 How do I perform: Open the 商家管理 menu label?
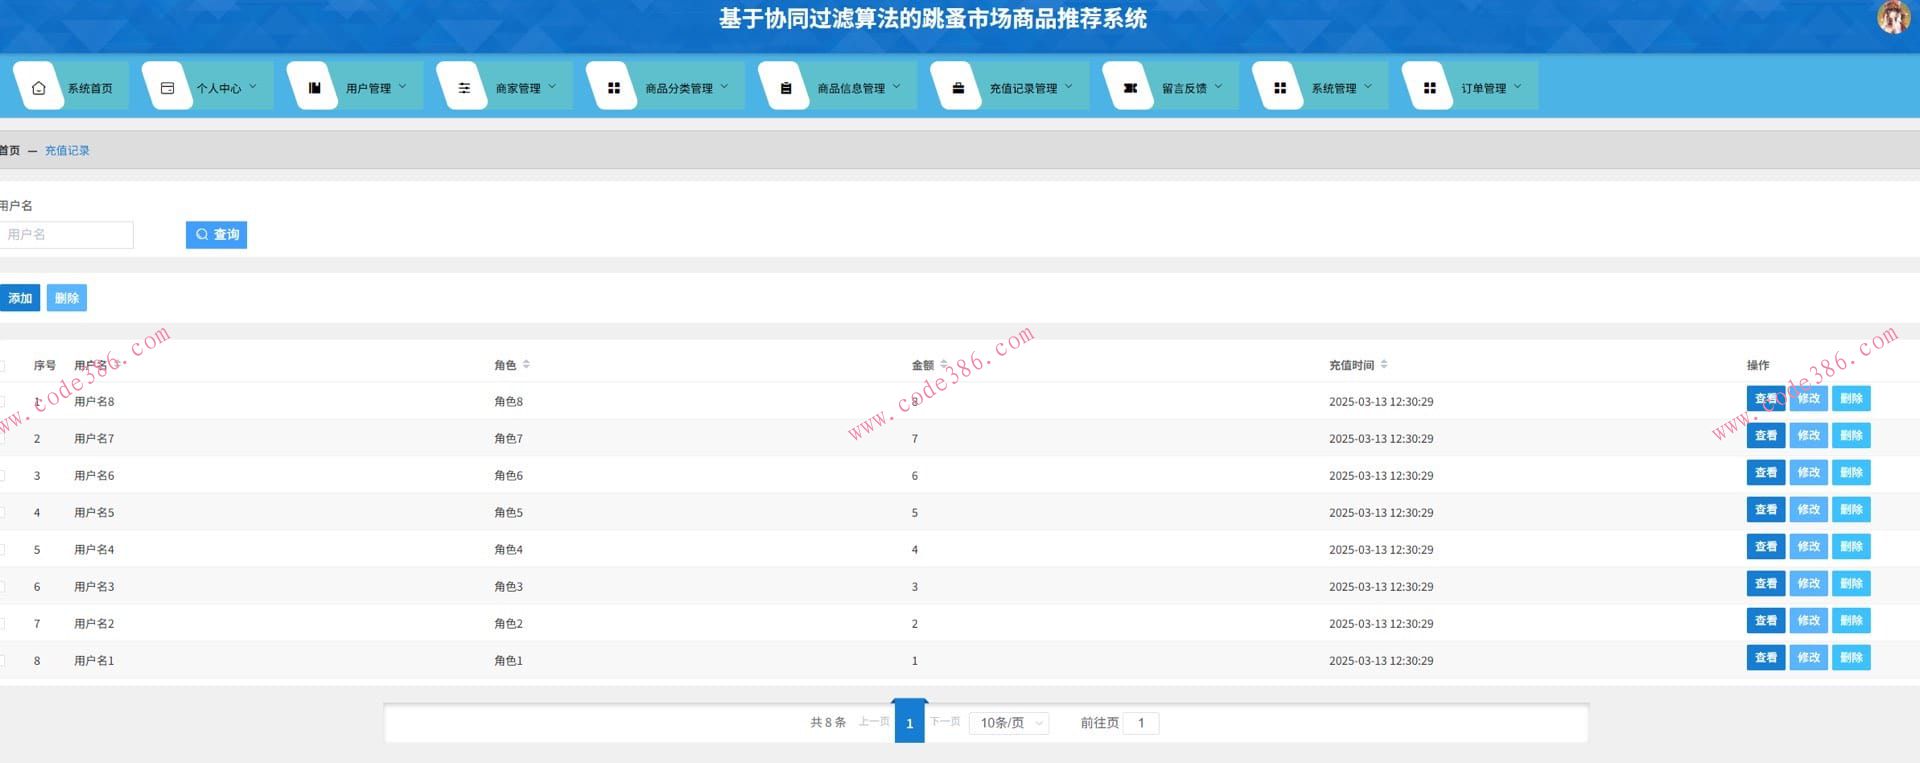(518, 89)
